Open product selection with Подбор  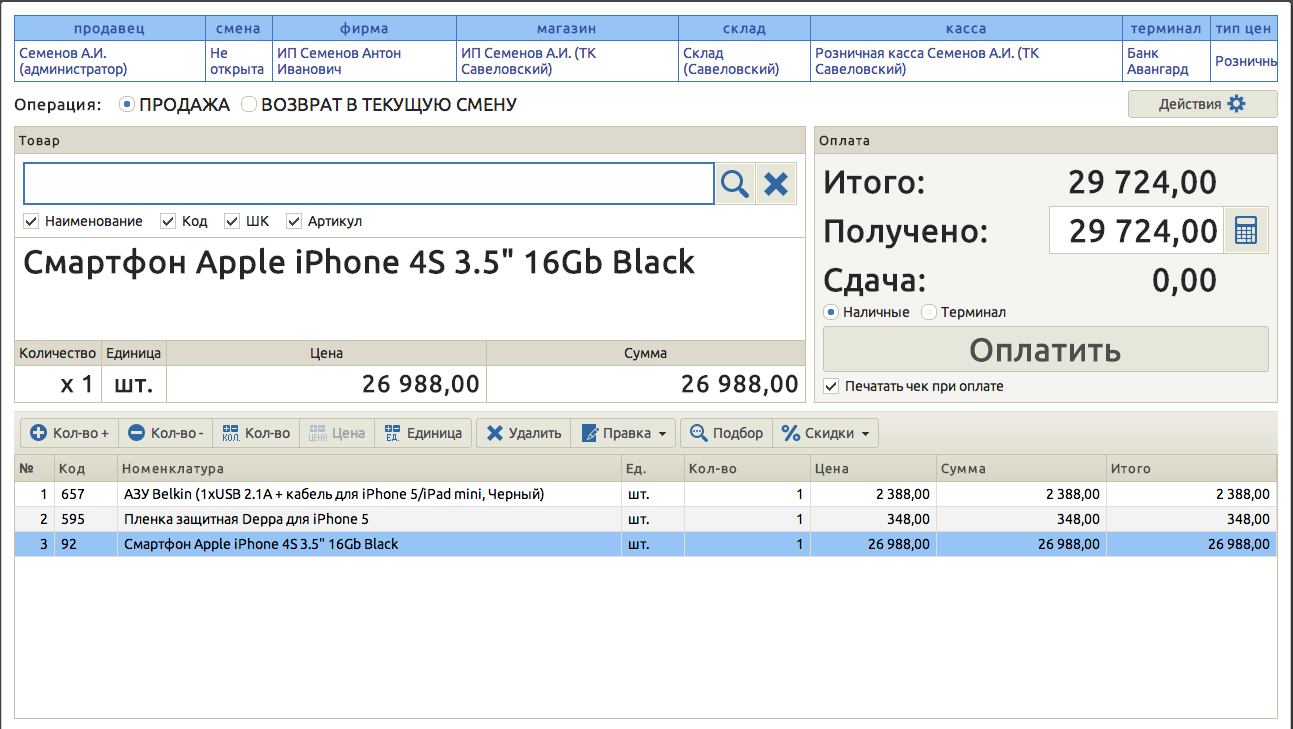pos(727,433)
